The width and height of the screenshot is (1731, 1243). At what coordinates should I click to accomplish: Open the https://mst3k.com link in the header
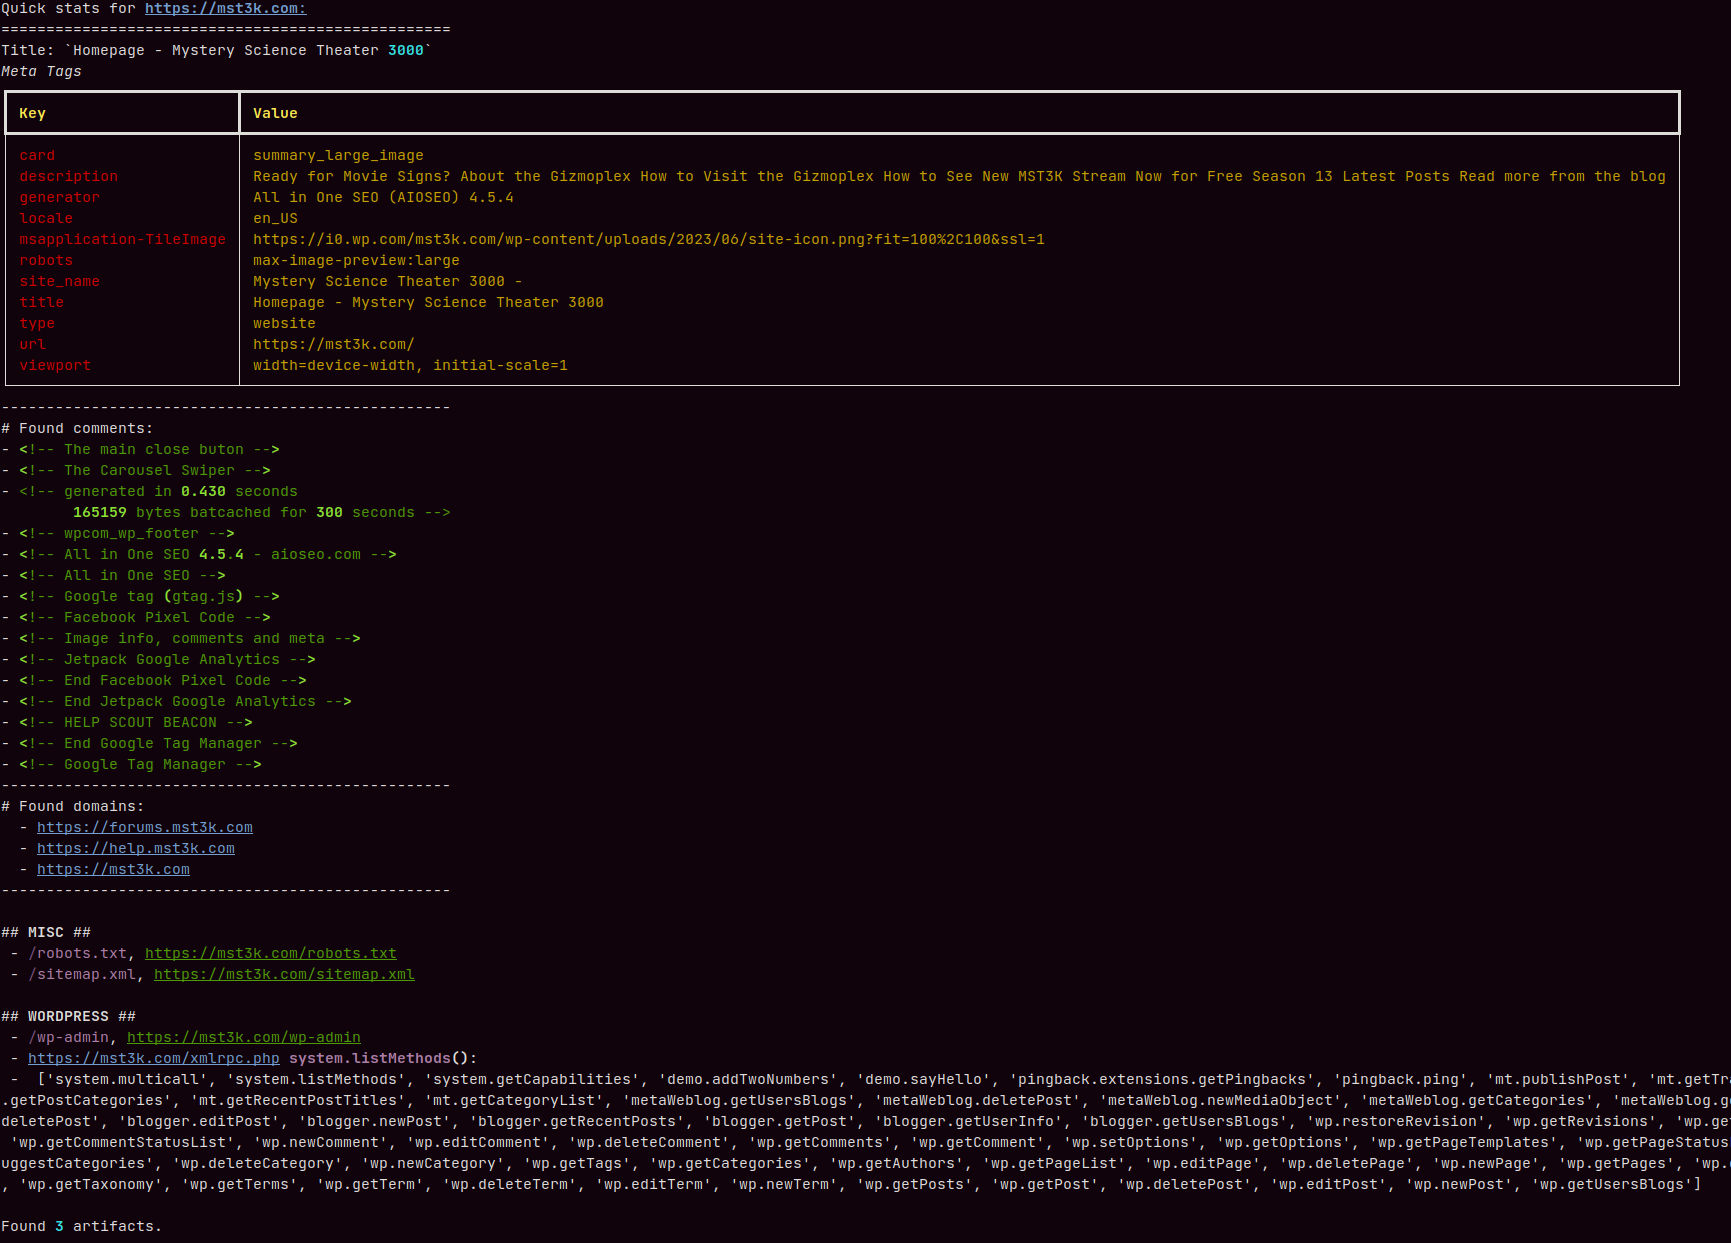(225, 8)
